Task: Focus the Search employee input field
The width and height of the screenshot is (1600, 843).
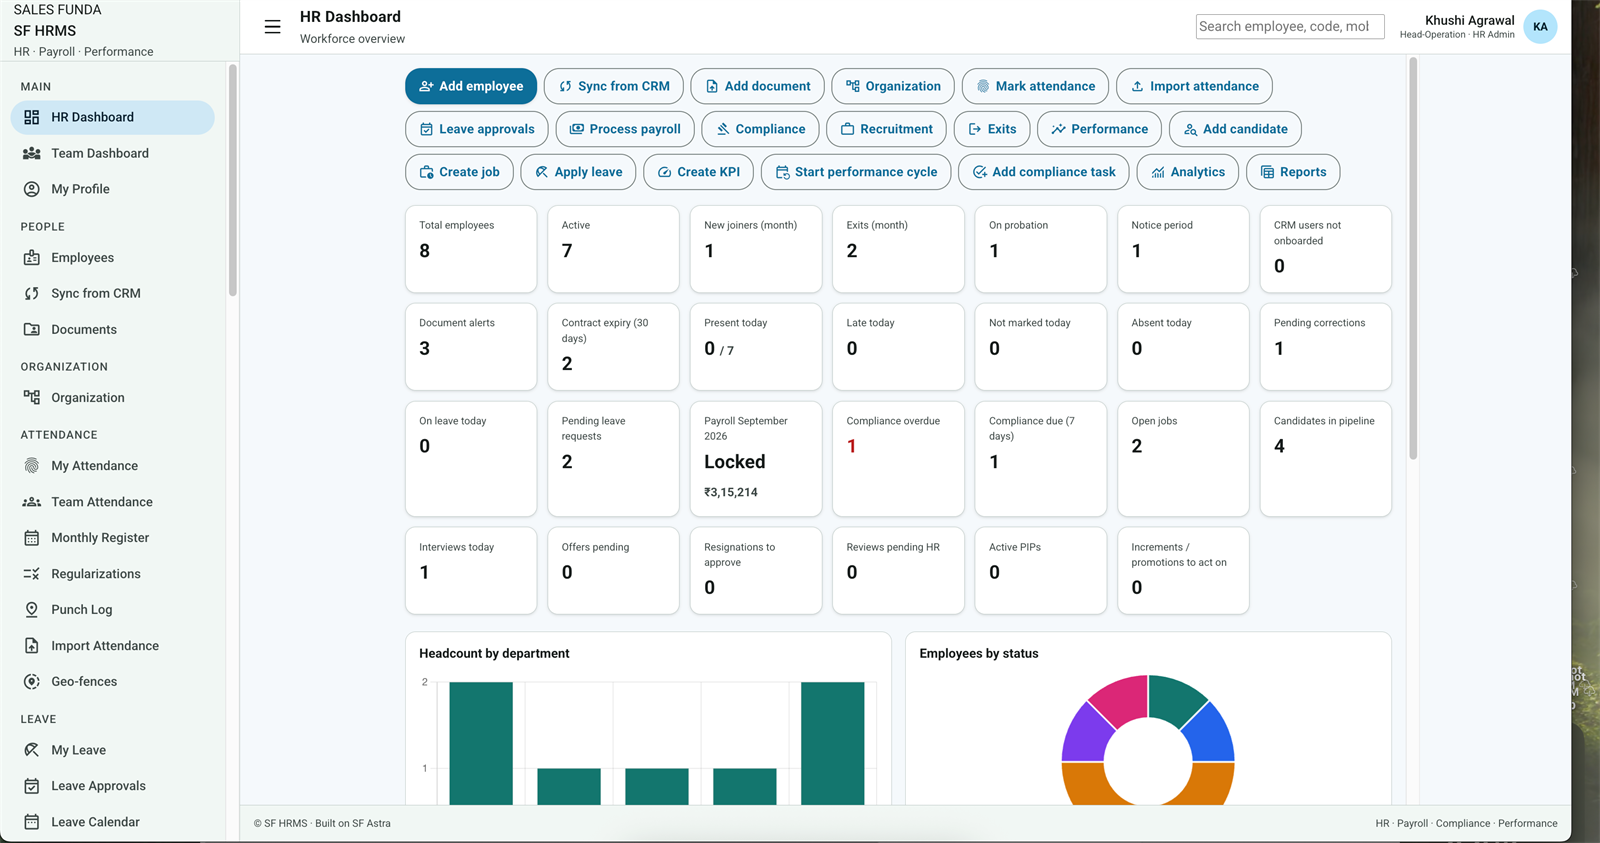Action: [1290, 27]
